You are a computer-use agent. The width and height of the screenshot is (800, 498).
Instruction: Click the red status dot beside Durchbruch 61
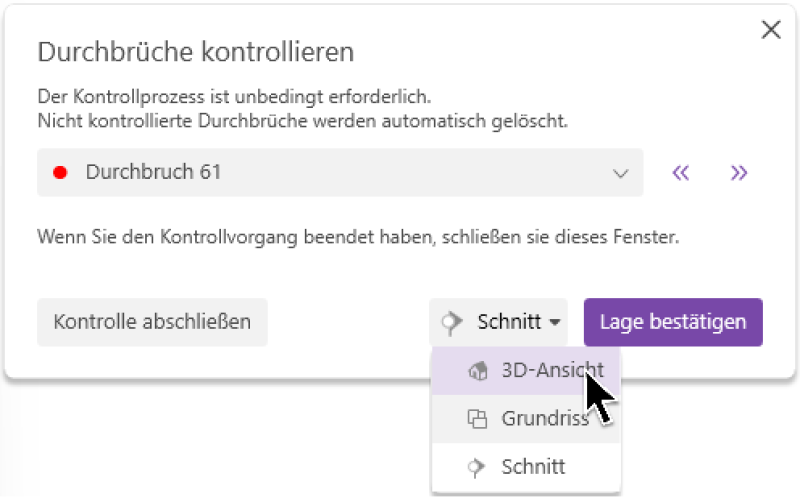(x=60, y=173)
